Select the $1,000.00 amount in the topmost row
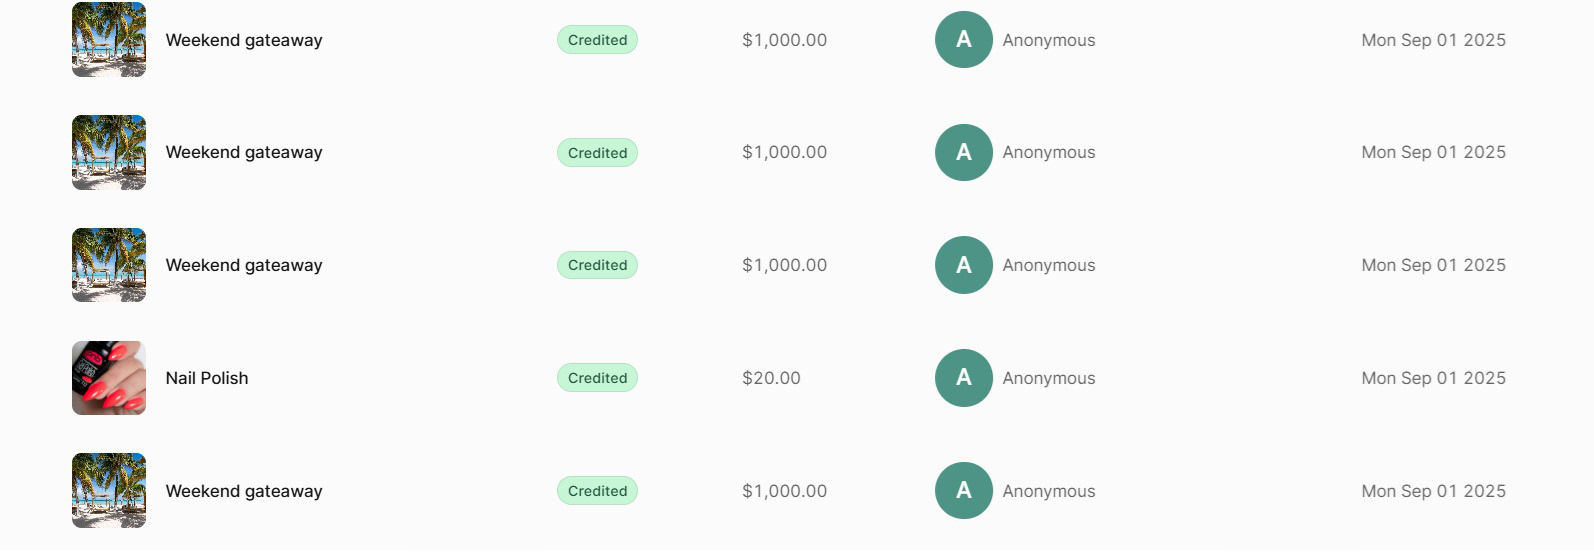This screenshot has height=557, width=1594. [784, 40]
